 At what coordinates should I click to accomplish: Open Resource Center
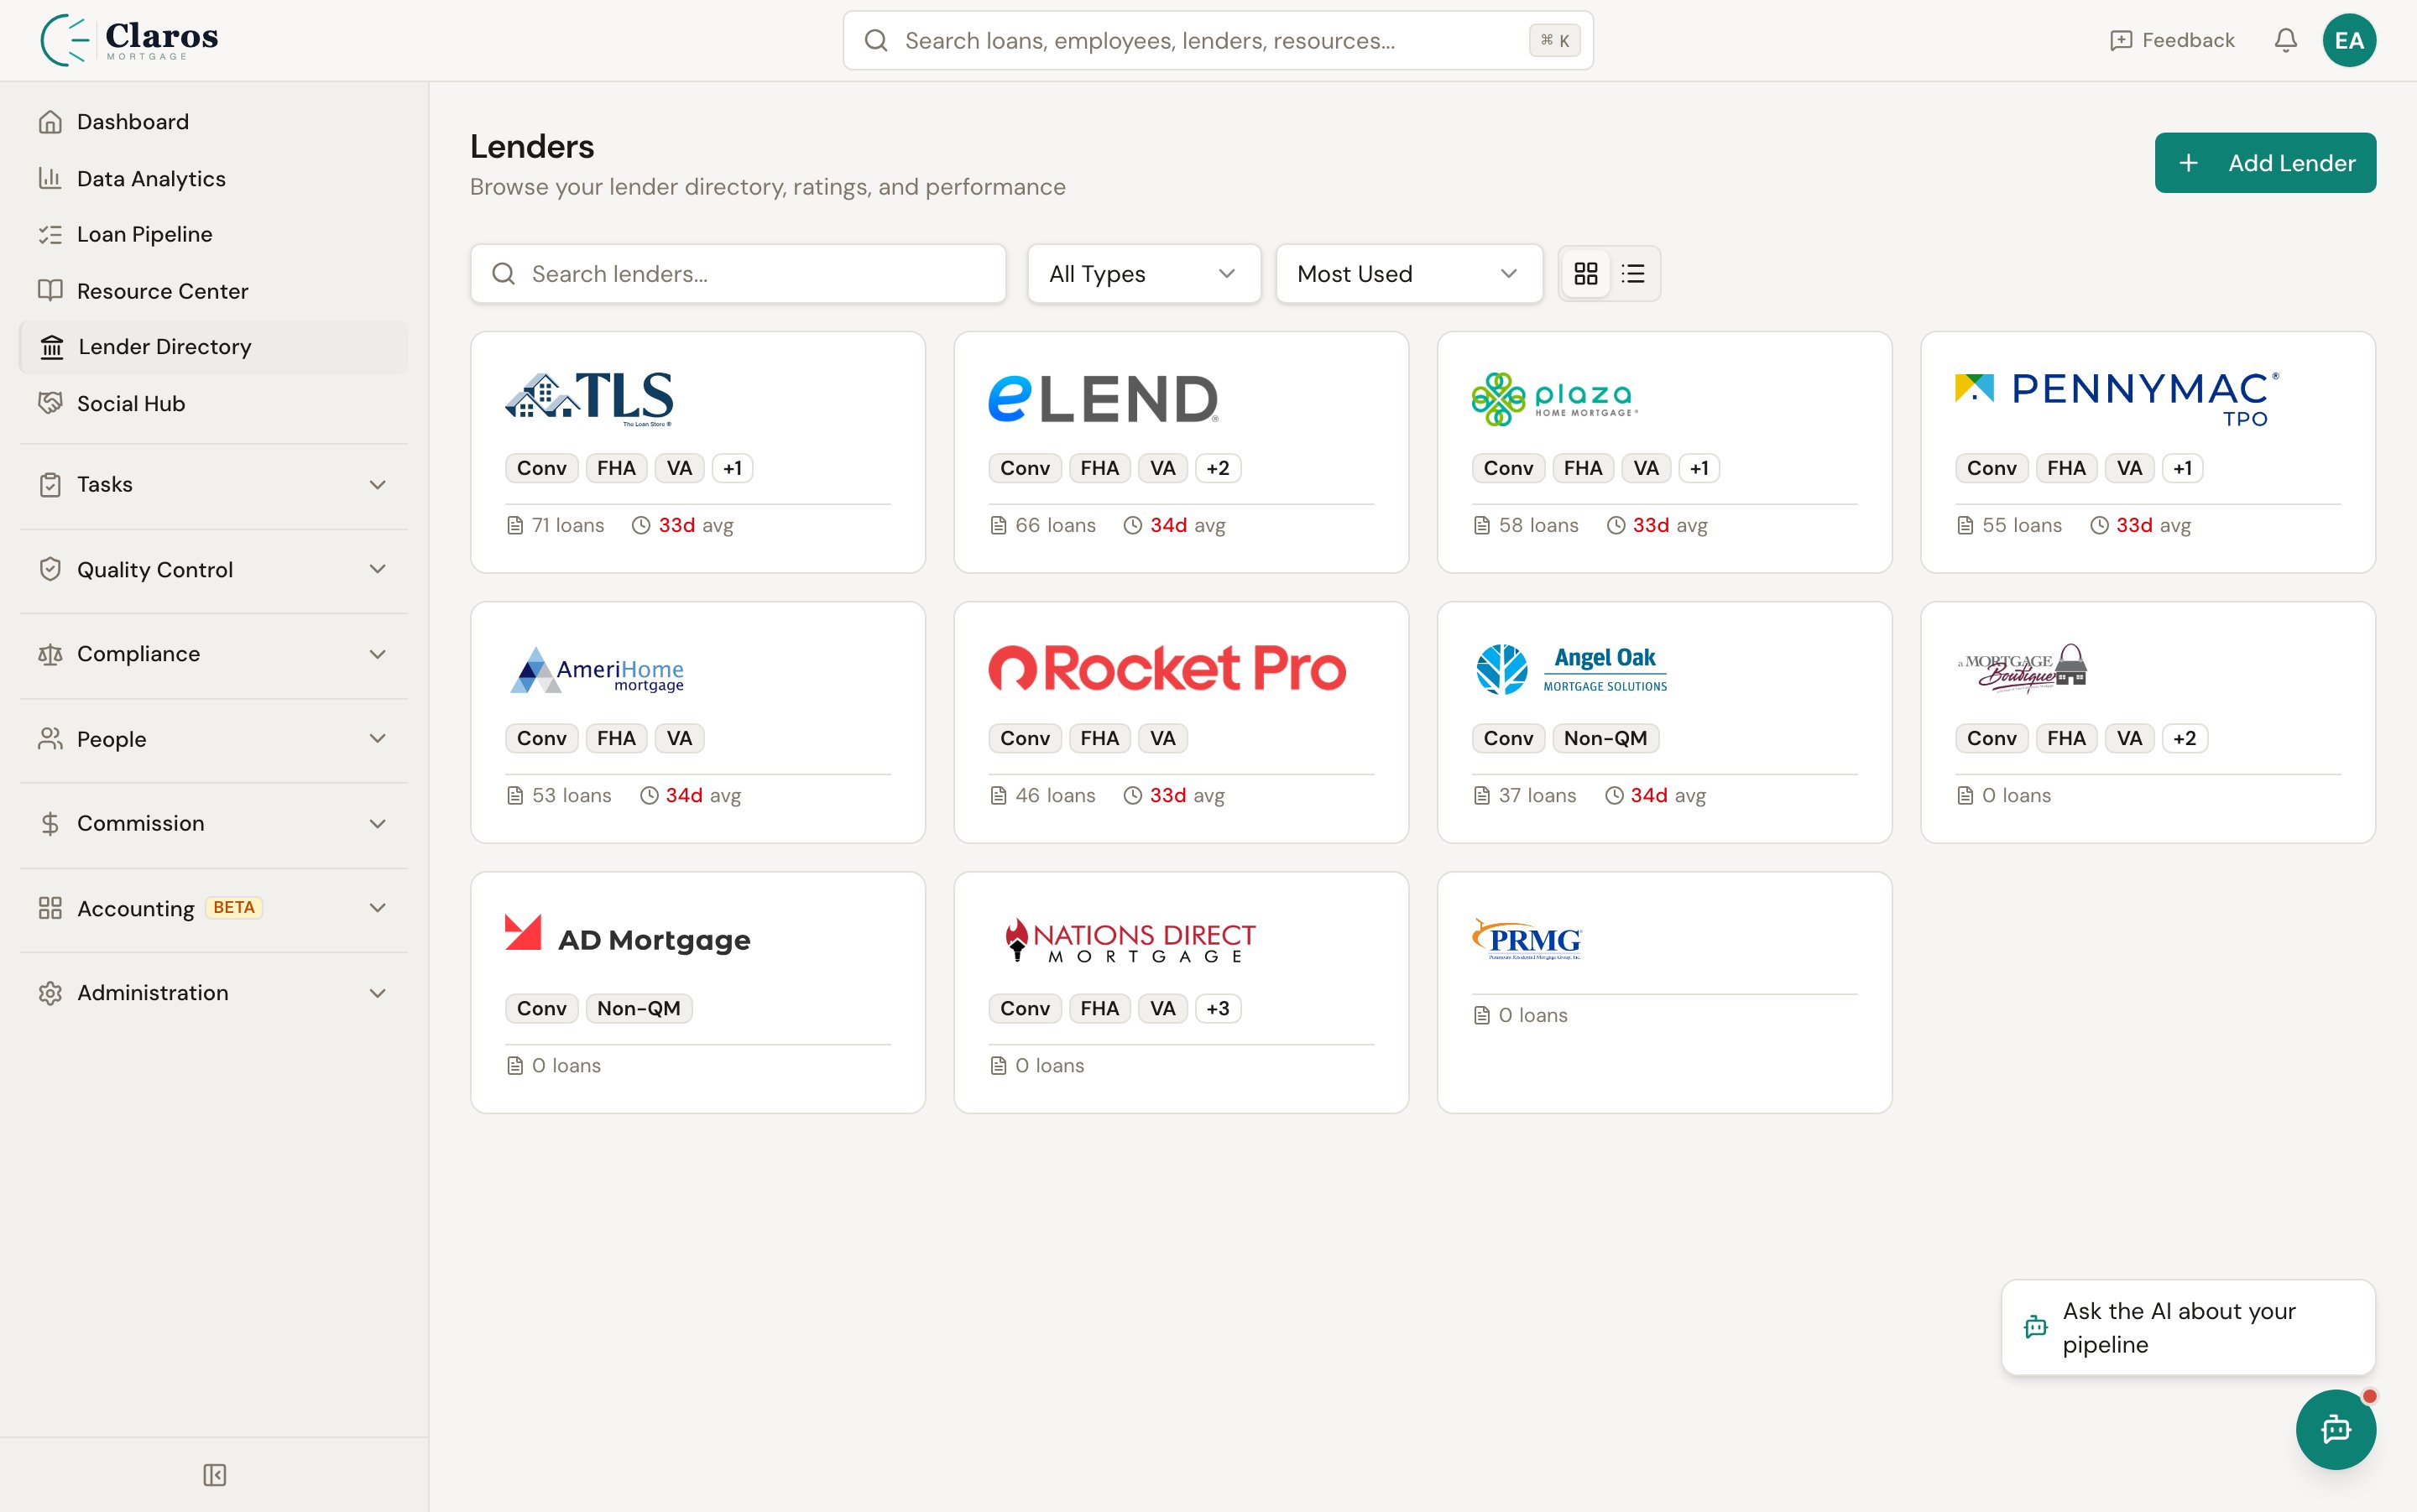213,291
